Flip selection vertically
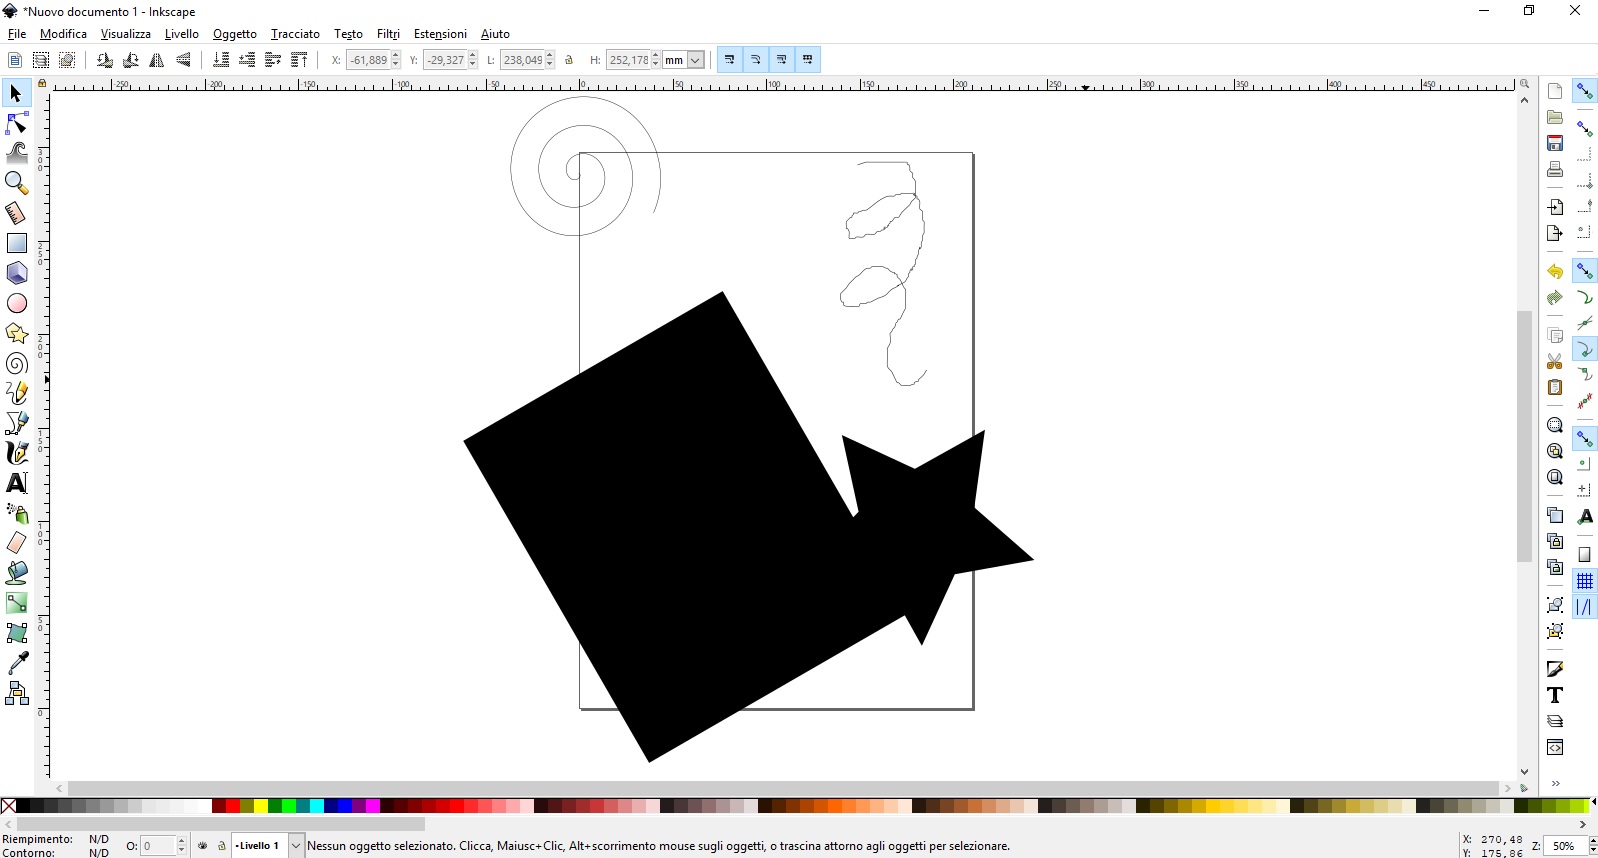 pos(183,60)
